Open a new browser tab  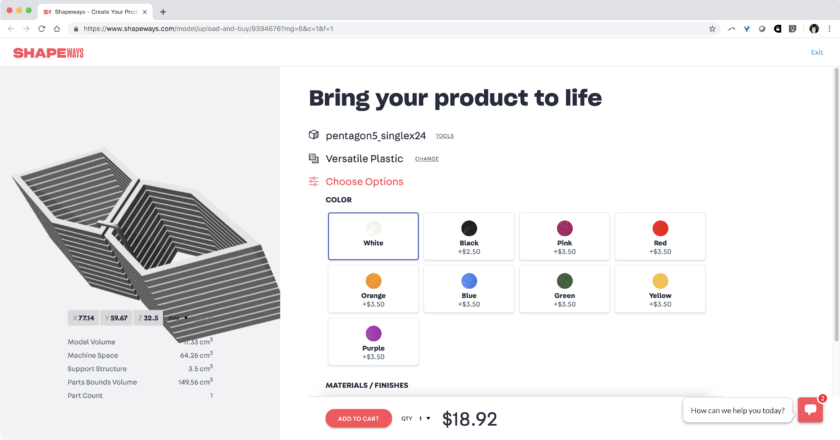point(163,11)
